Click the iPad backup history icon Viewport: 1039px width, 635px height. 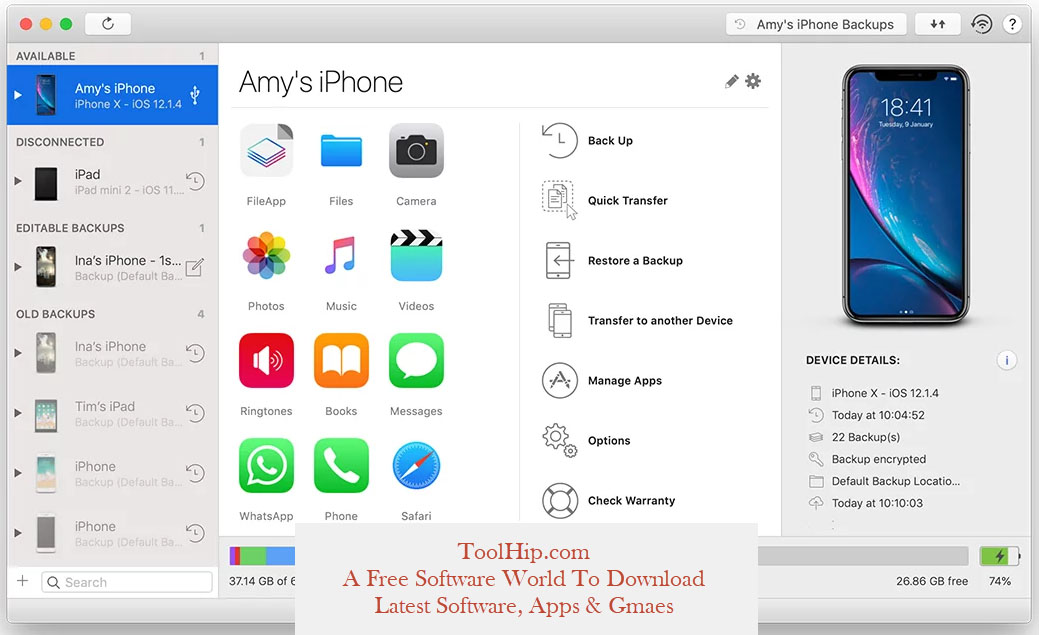195,181
